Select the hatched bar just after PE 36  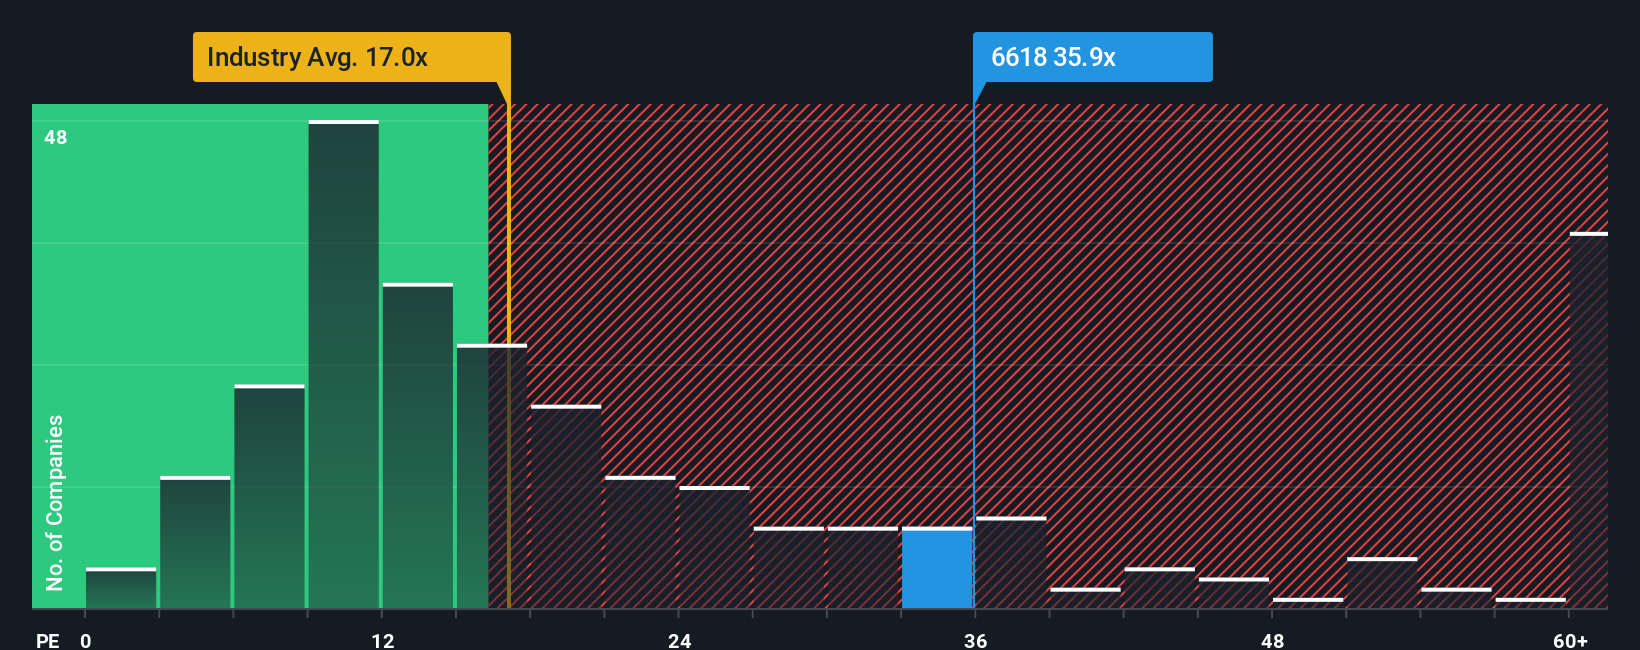[x=1011, y=563]
